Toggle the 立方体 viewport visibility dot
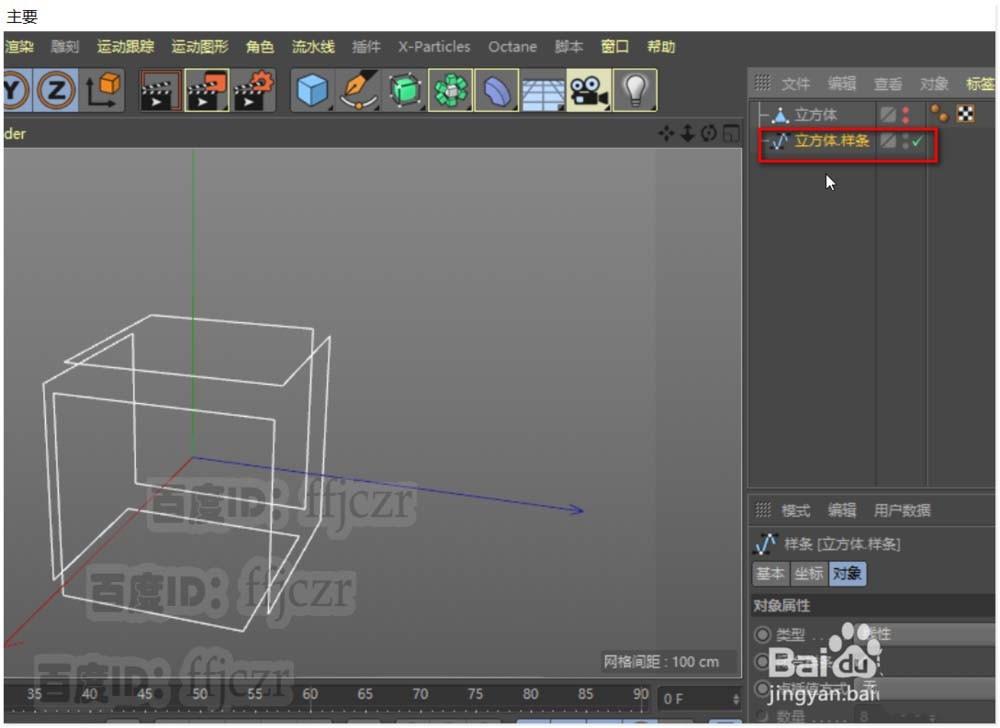This screenshot has height=728, width=1000. 906,110
